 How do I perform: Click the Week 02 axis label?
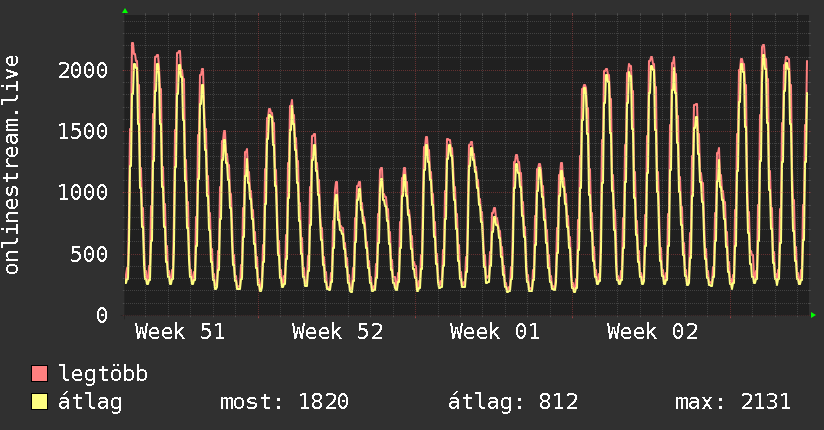[x=652, y=332]
